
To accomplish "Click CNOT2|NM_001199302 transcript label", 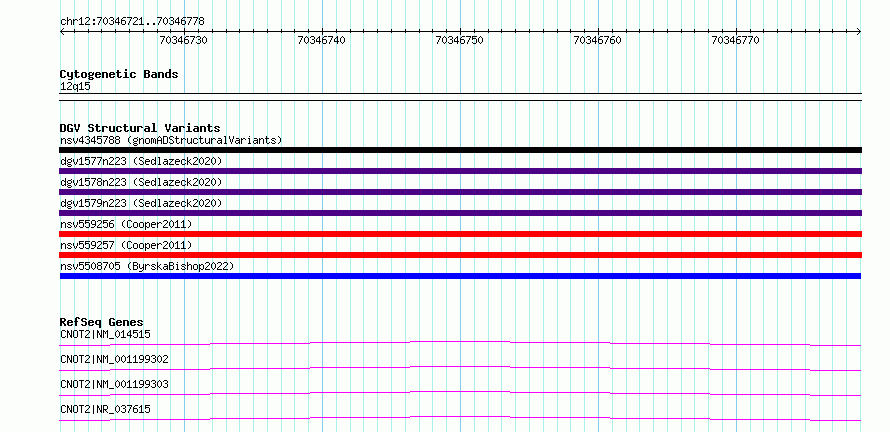I will tap(114, 359).
